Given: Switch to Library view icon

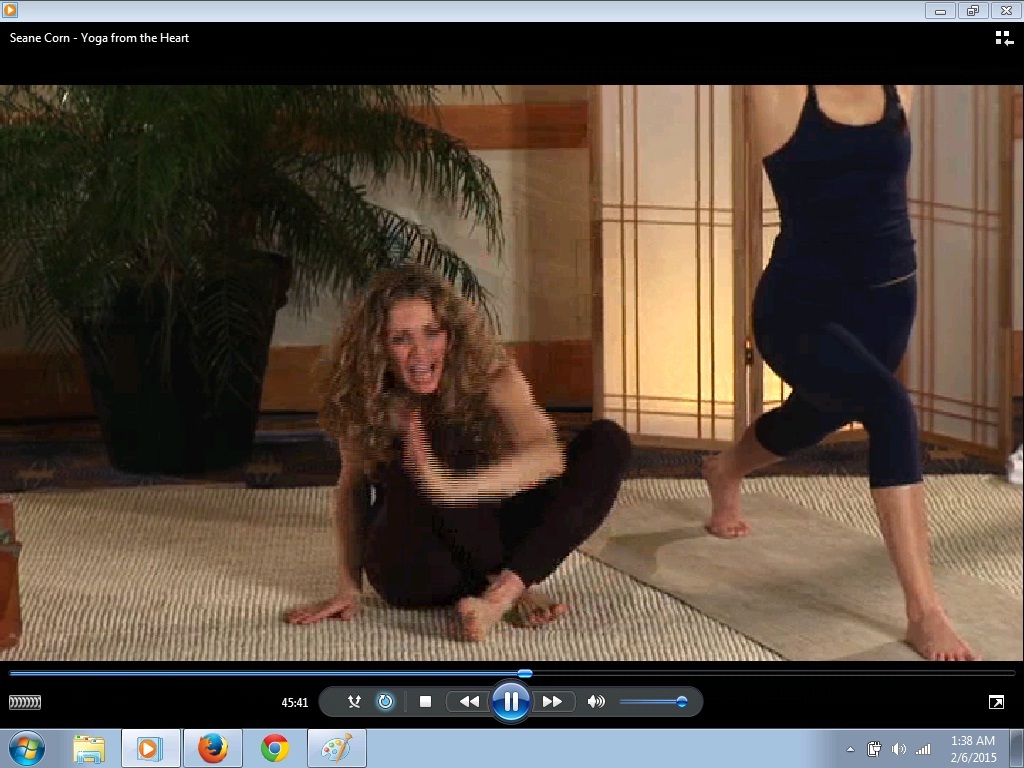Looking at the screenshot, I should [x=1004, y=39].
